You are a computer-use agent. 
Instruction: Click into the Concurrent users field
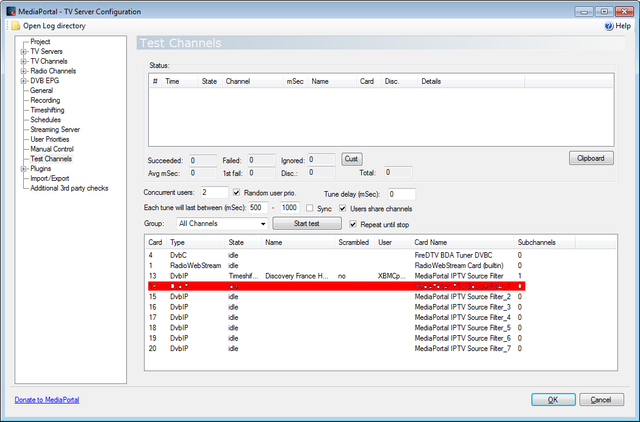point(213,192)
